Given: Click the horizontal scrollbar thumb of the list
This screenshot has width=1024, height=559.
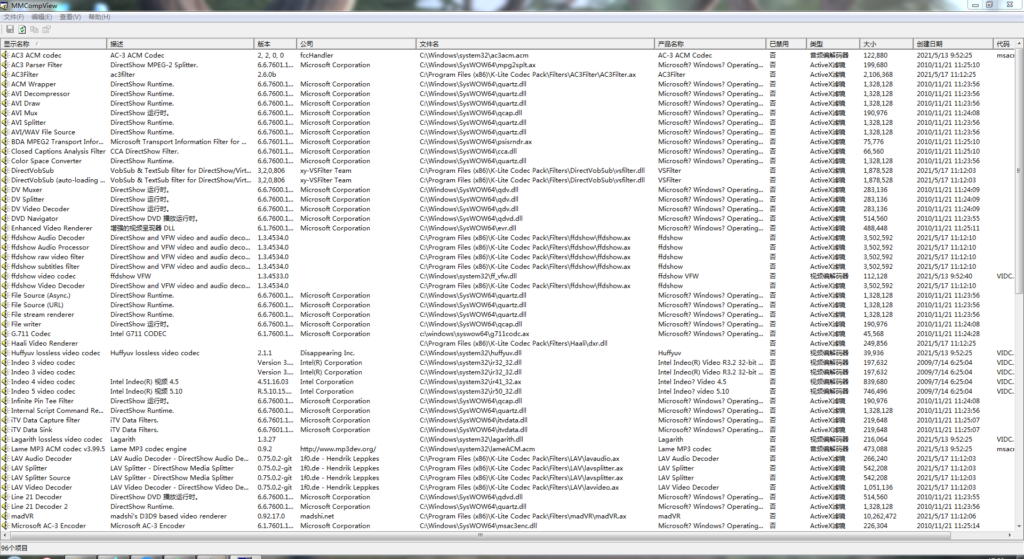Looking at the screenshot, I should [480, 535].
